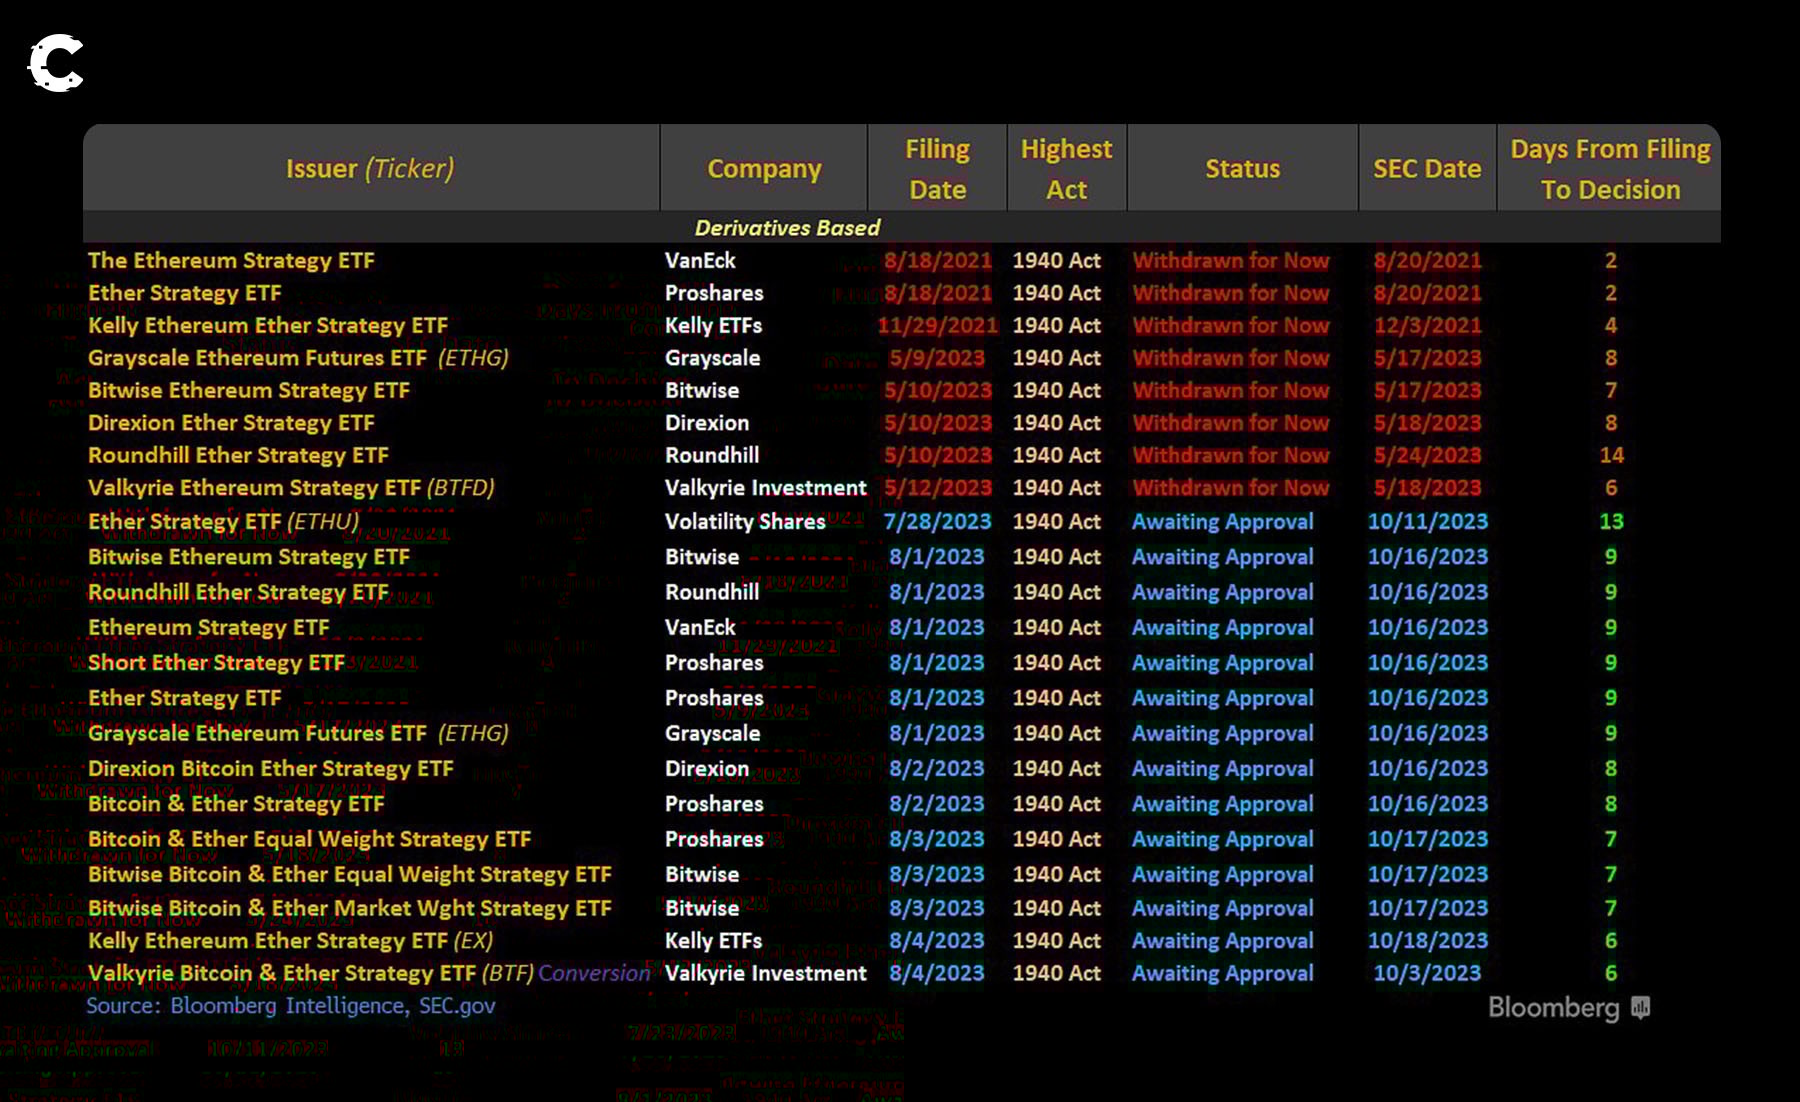
Task: Choose the SEC Date column header
Action: coord(1427,168)
